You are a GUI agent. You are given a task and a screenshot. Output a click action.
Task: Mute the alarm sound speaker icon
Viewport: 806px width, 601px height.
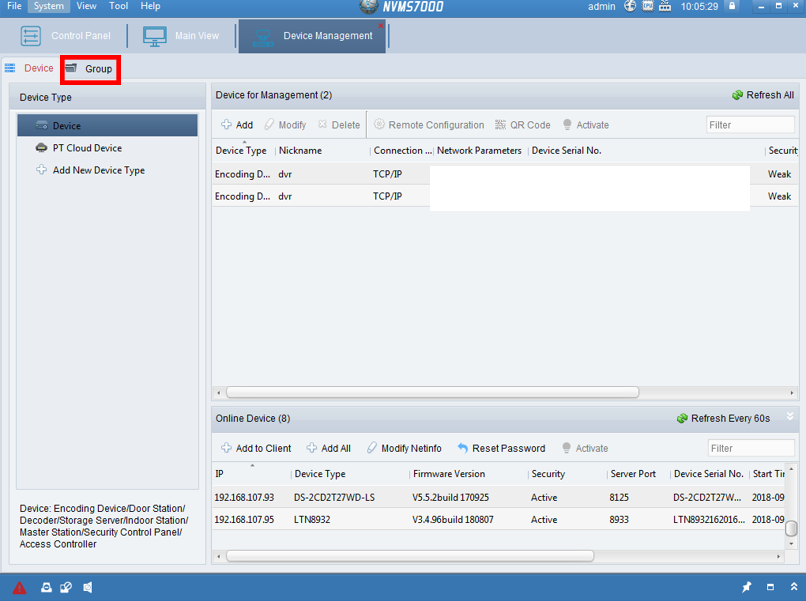[88, 587]
